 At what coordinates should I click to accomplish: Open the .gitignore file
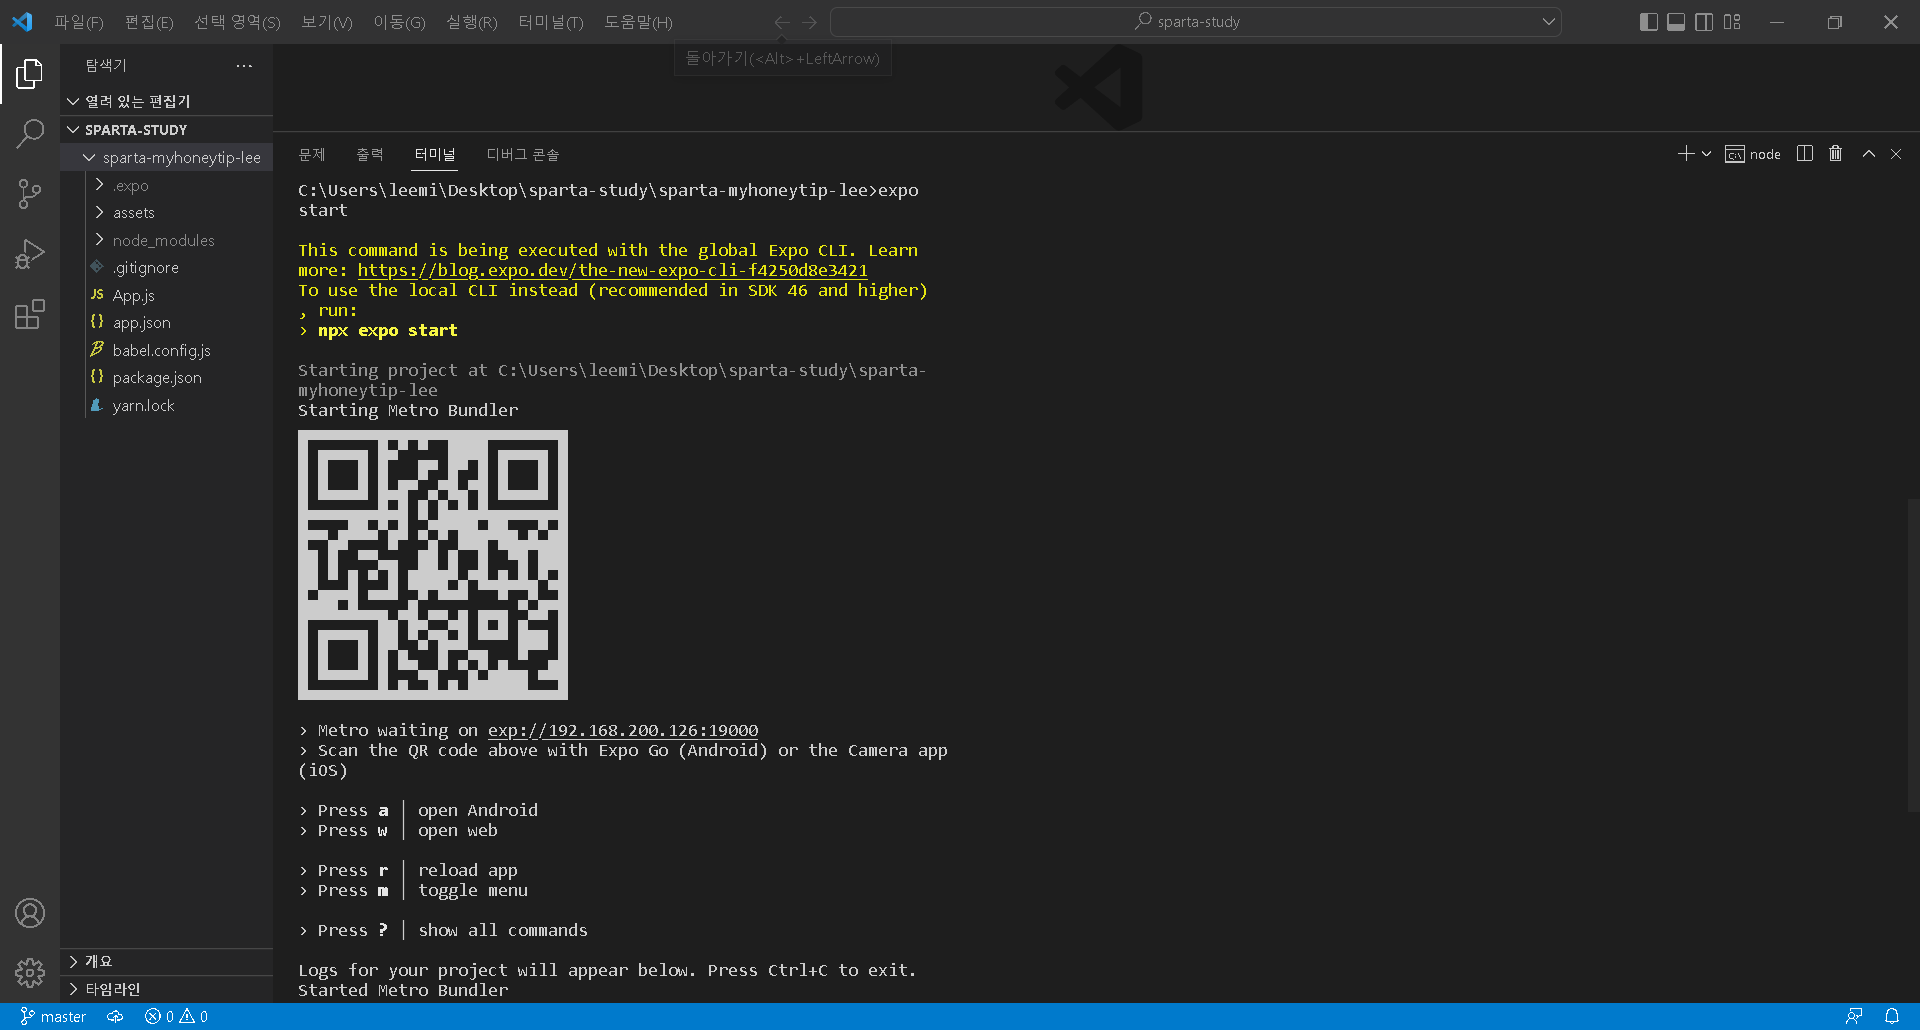click(x=166, y=268)
